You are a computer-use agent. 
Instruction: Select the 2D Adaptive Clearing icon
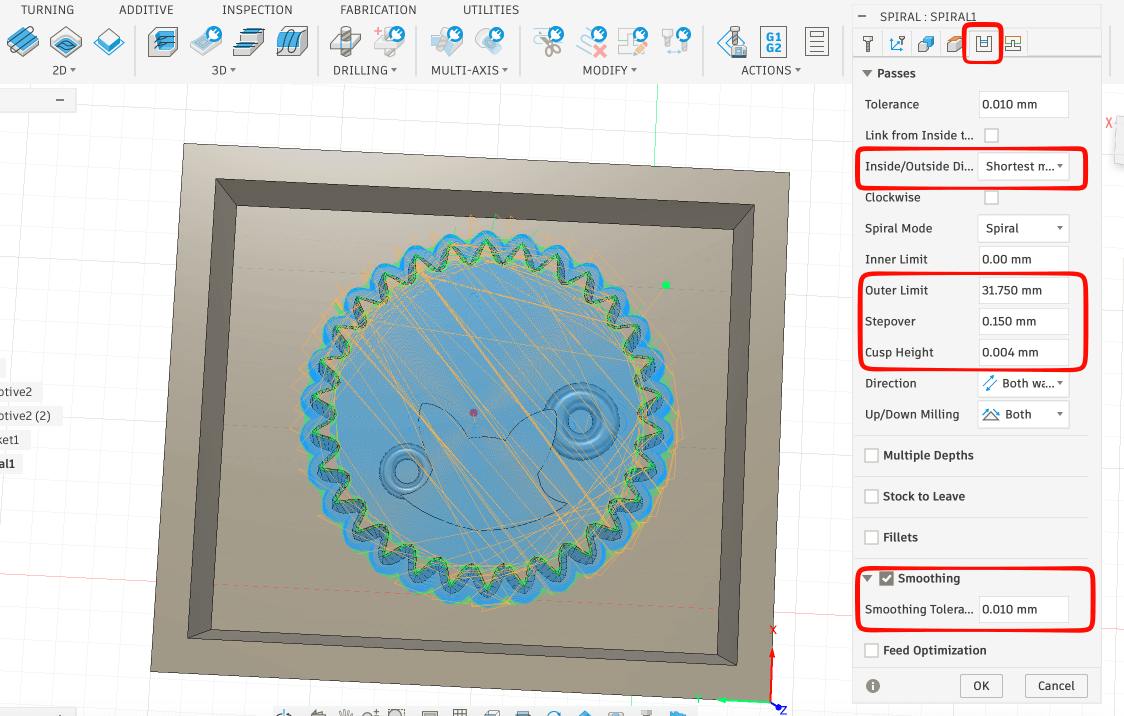23,42
